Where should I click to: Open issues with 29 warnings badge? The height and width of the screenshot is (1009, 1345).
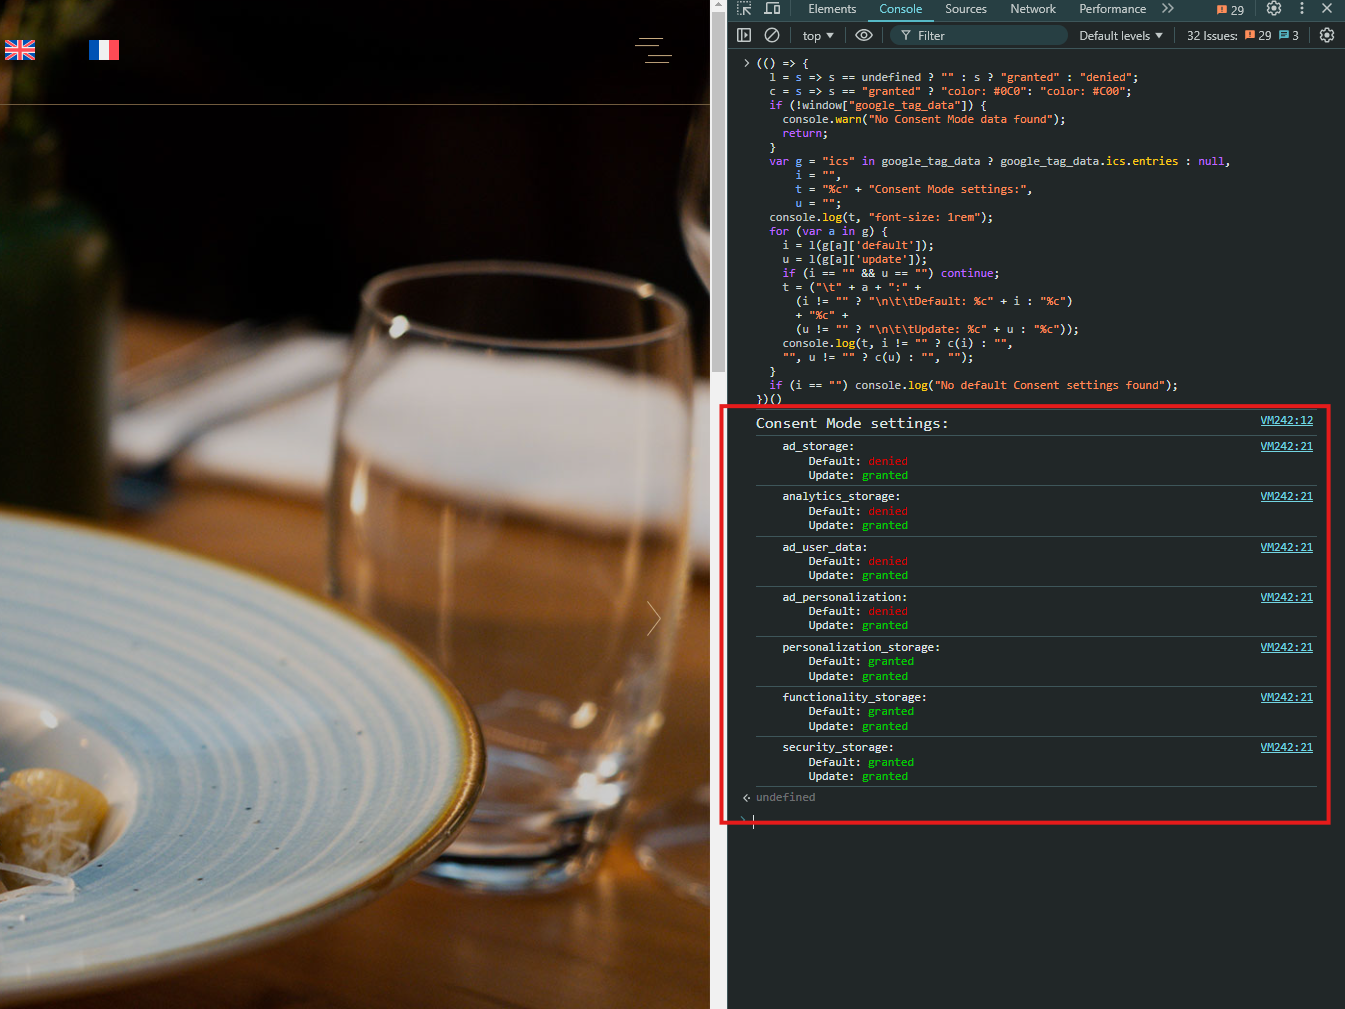(1258, 36)
